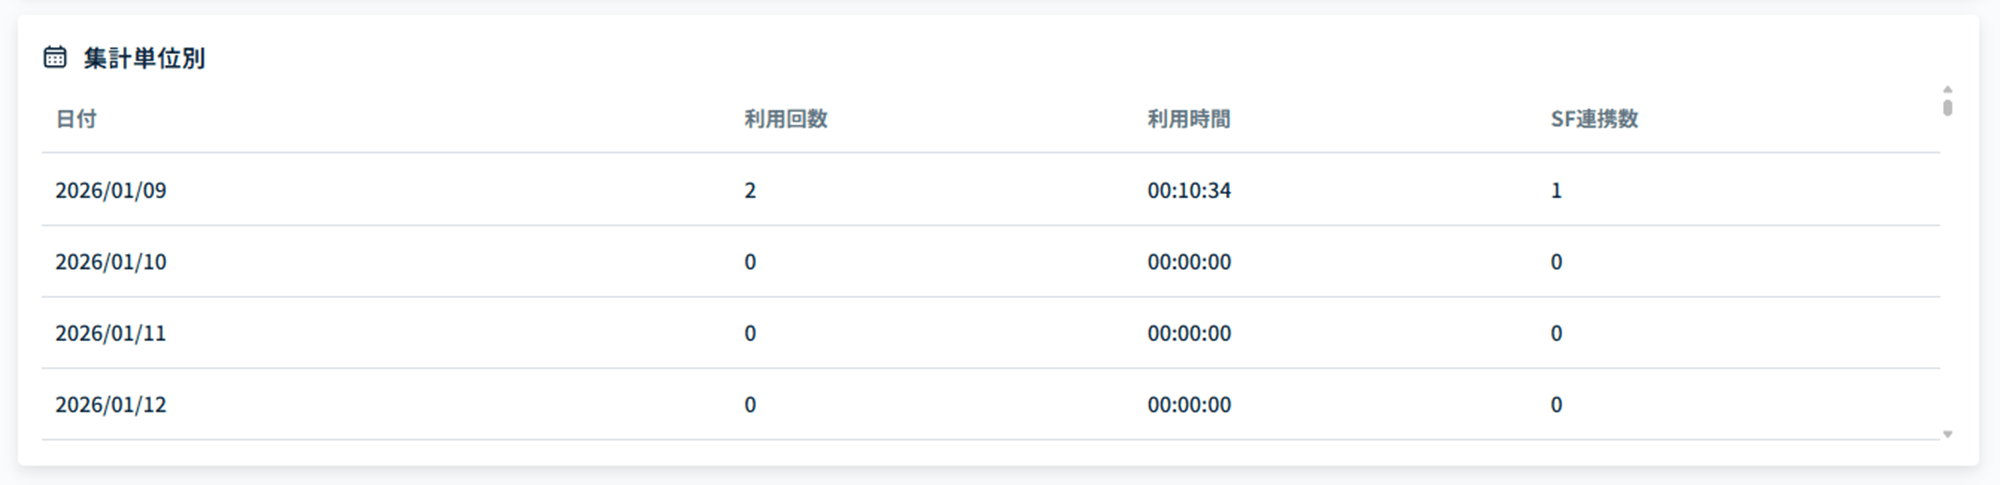This screenshot has width=2000, height=485.
Task: Click the 00:10:34 usage time cell
Action: point(1189,190)
